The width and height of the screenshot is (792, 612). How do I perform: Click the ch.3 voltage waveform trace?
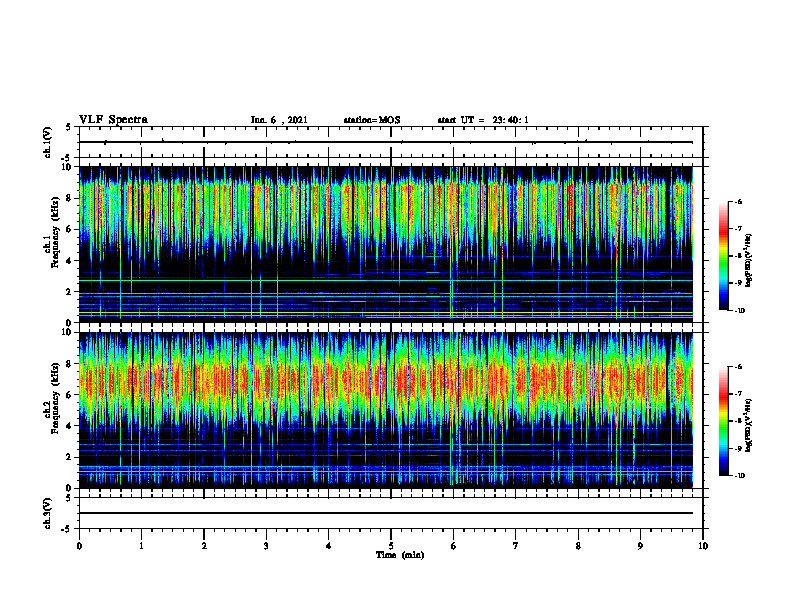coord(386,513)
